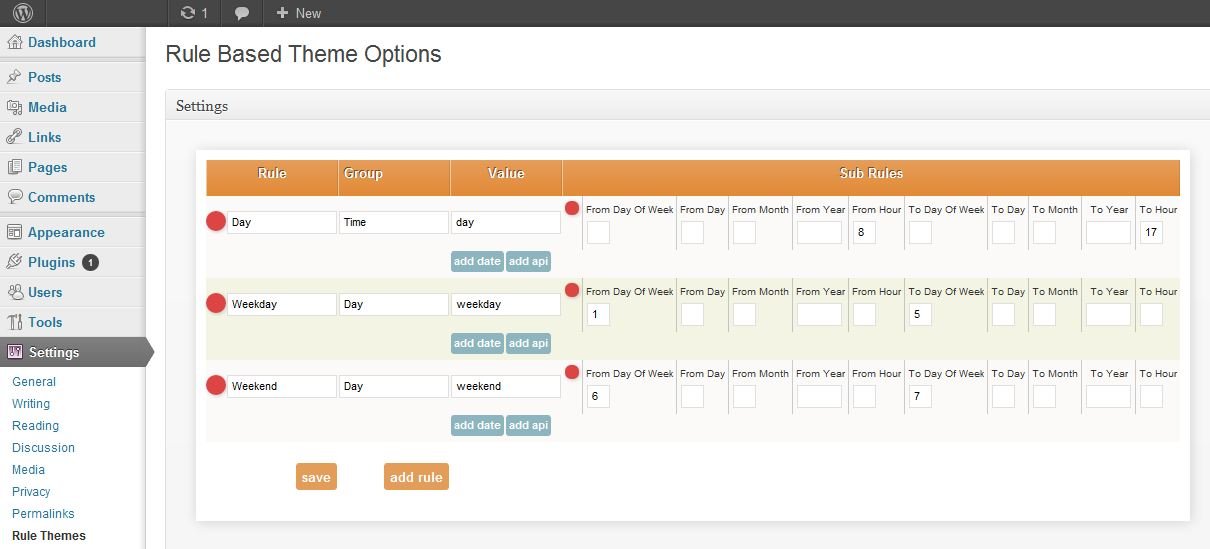Click the comments bubble icon in toolbar
1210x549 pixels.
pyautogui.click(x=242, y=13)
